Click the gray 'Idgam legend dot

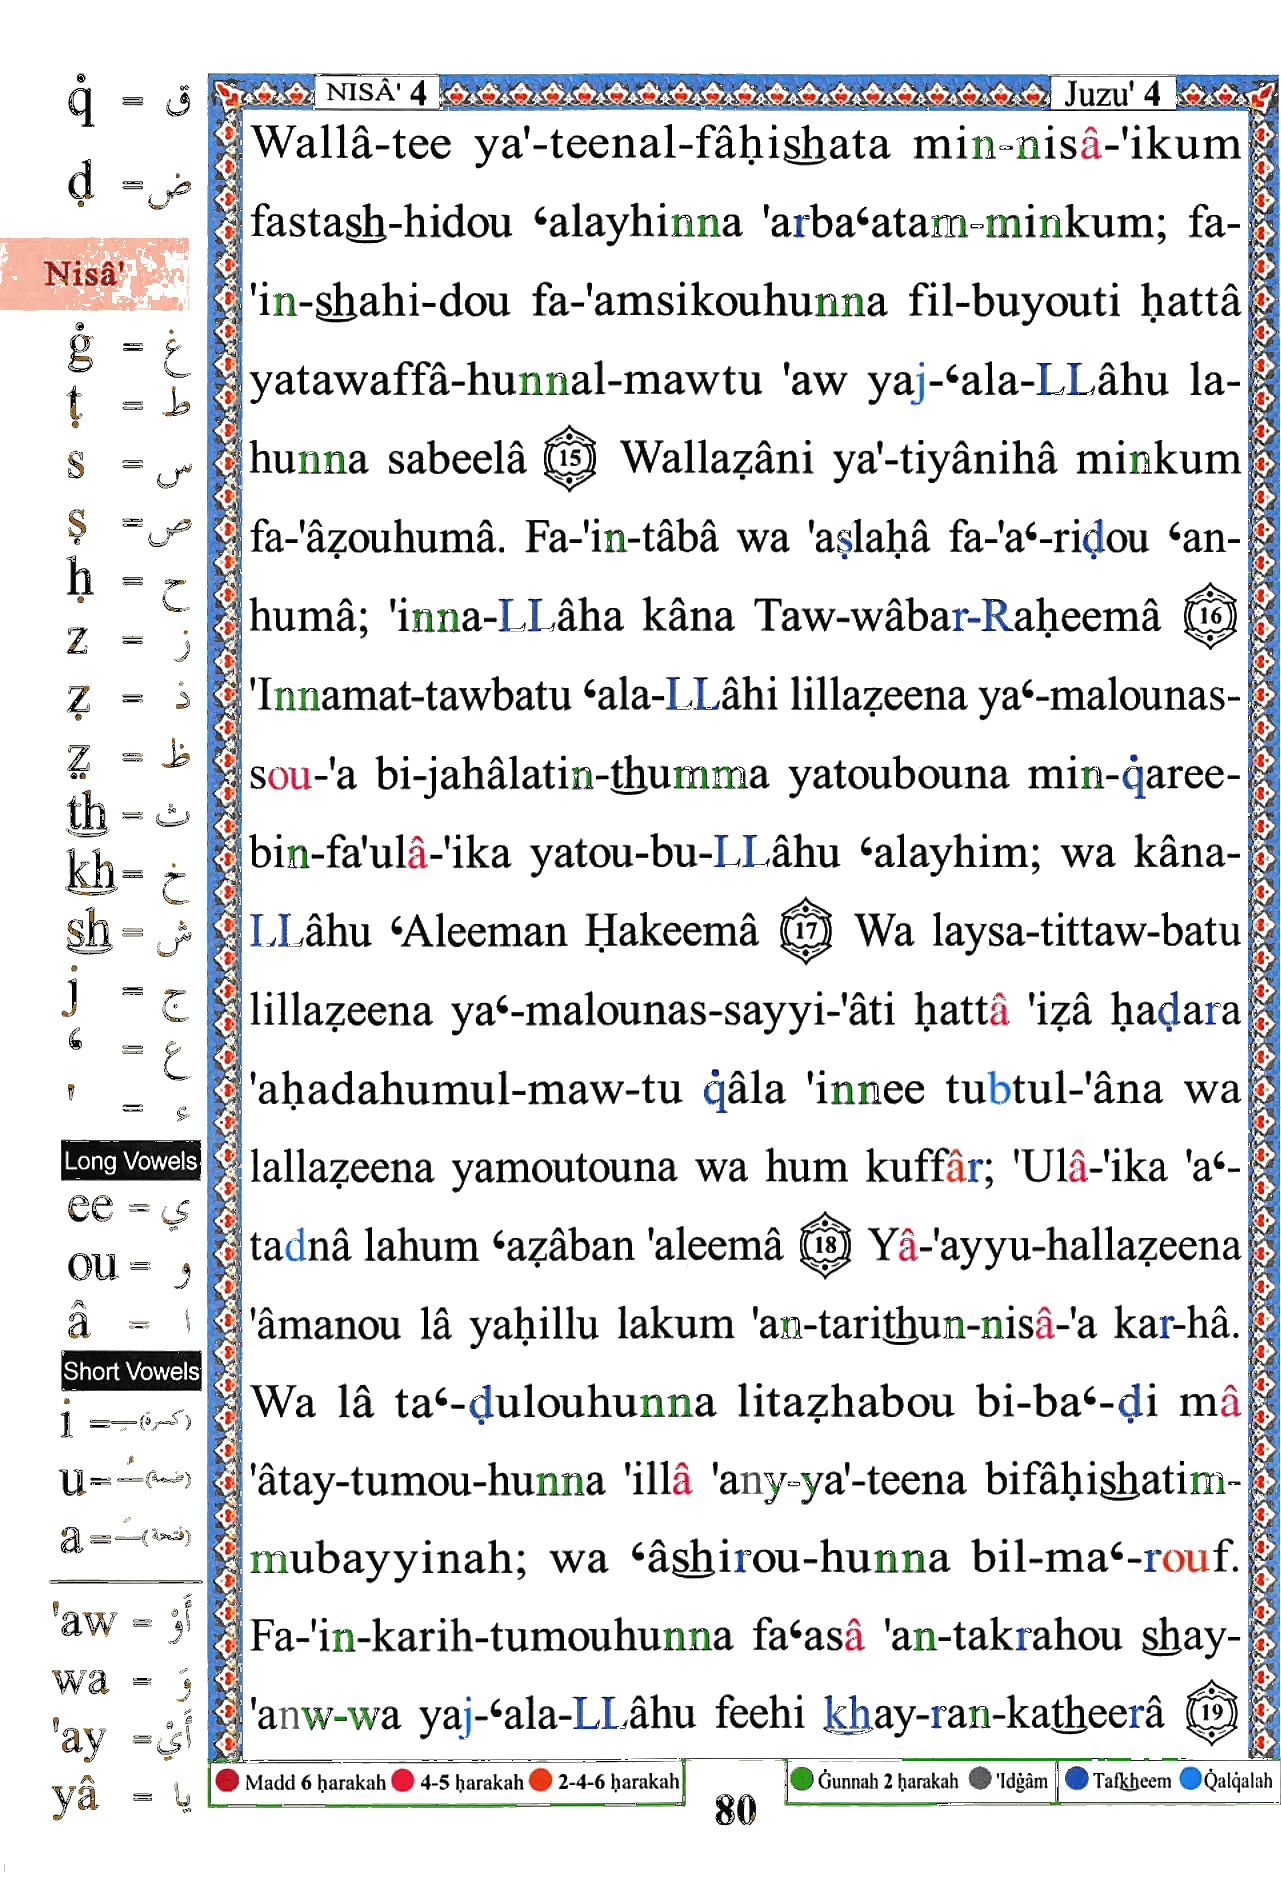pos(981,1780)
